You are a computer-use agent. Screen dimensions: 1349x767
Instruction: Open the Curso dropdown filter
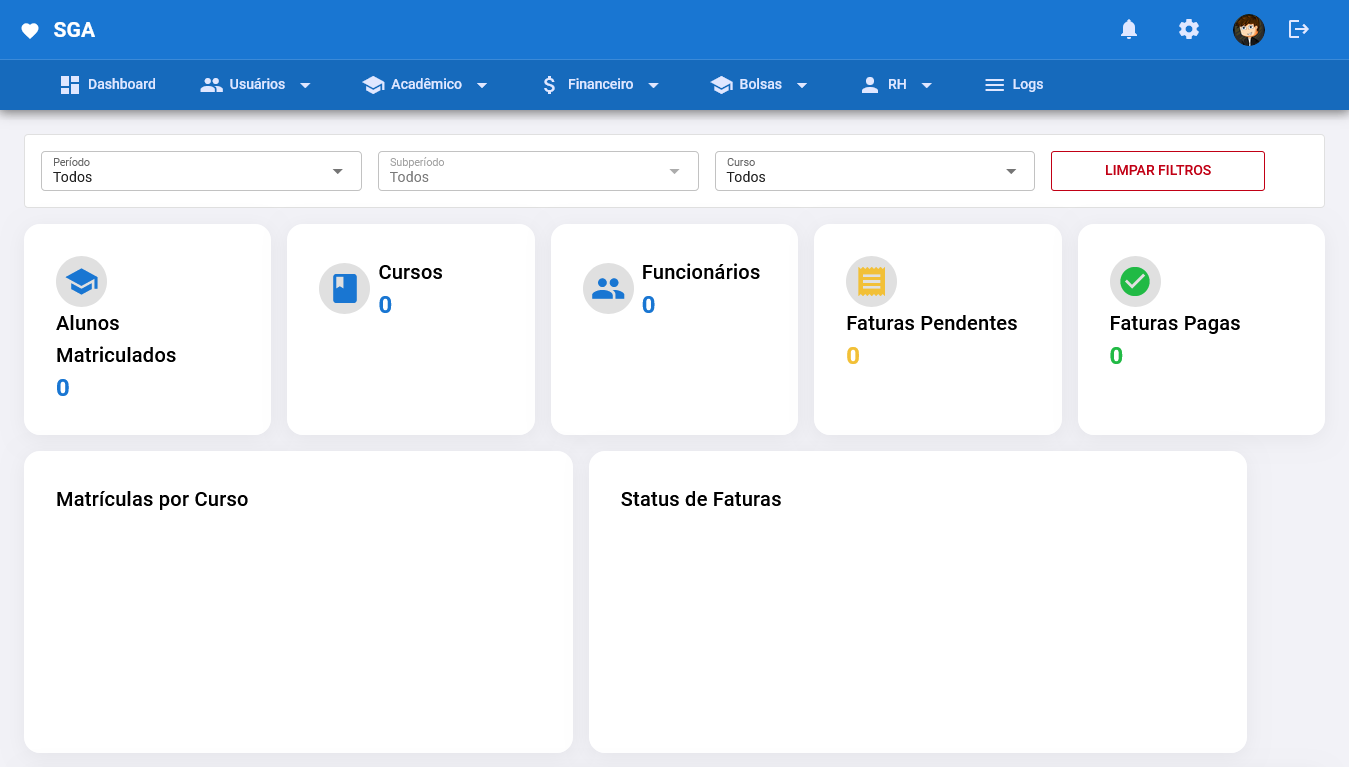point(874,171)
